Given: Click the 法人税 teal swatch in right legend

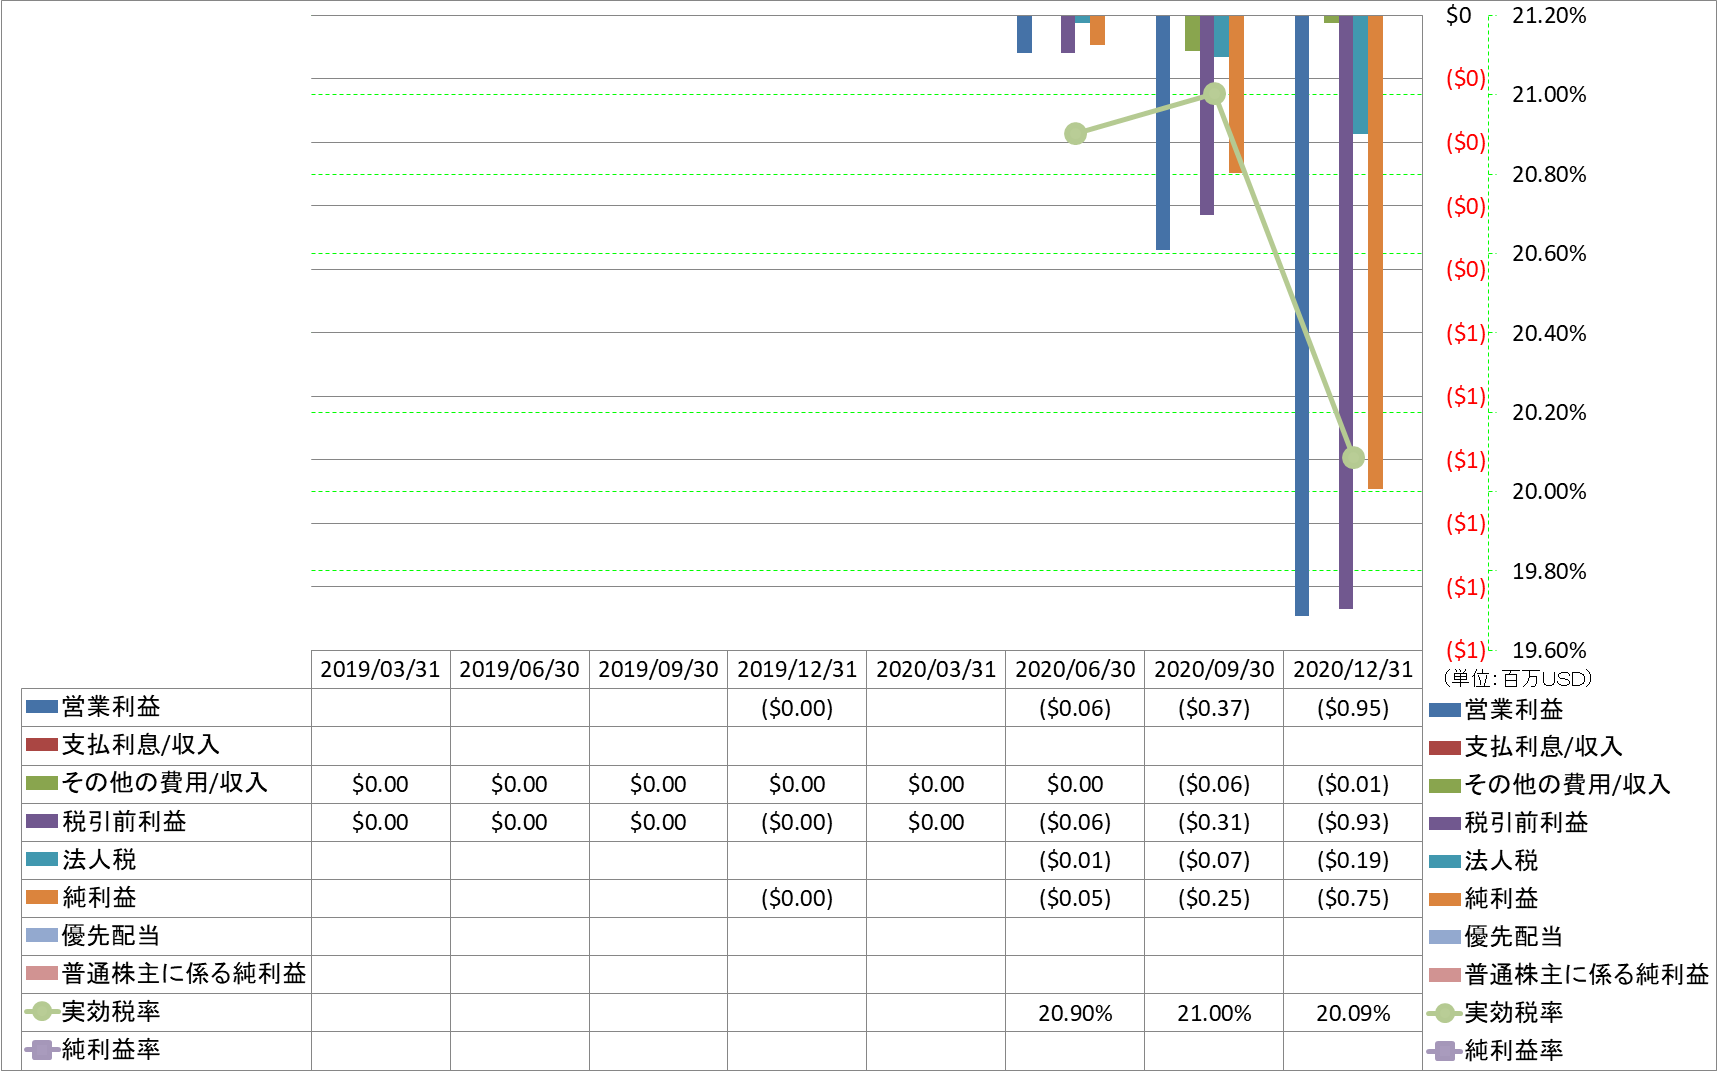Looking at the screenshot, I should click(1445, 861).
